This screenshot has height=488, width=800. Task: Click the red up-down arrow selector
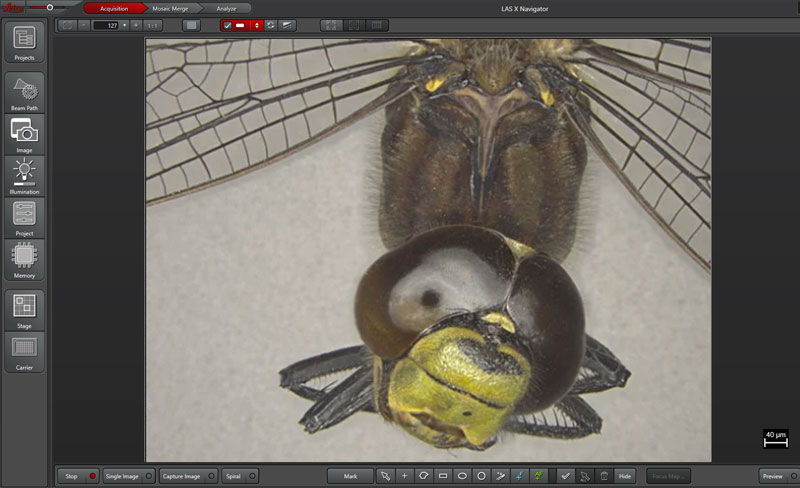pyautogui.click(x=257, y=24)
